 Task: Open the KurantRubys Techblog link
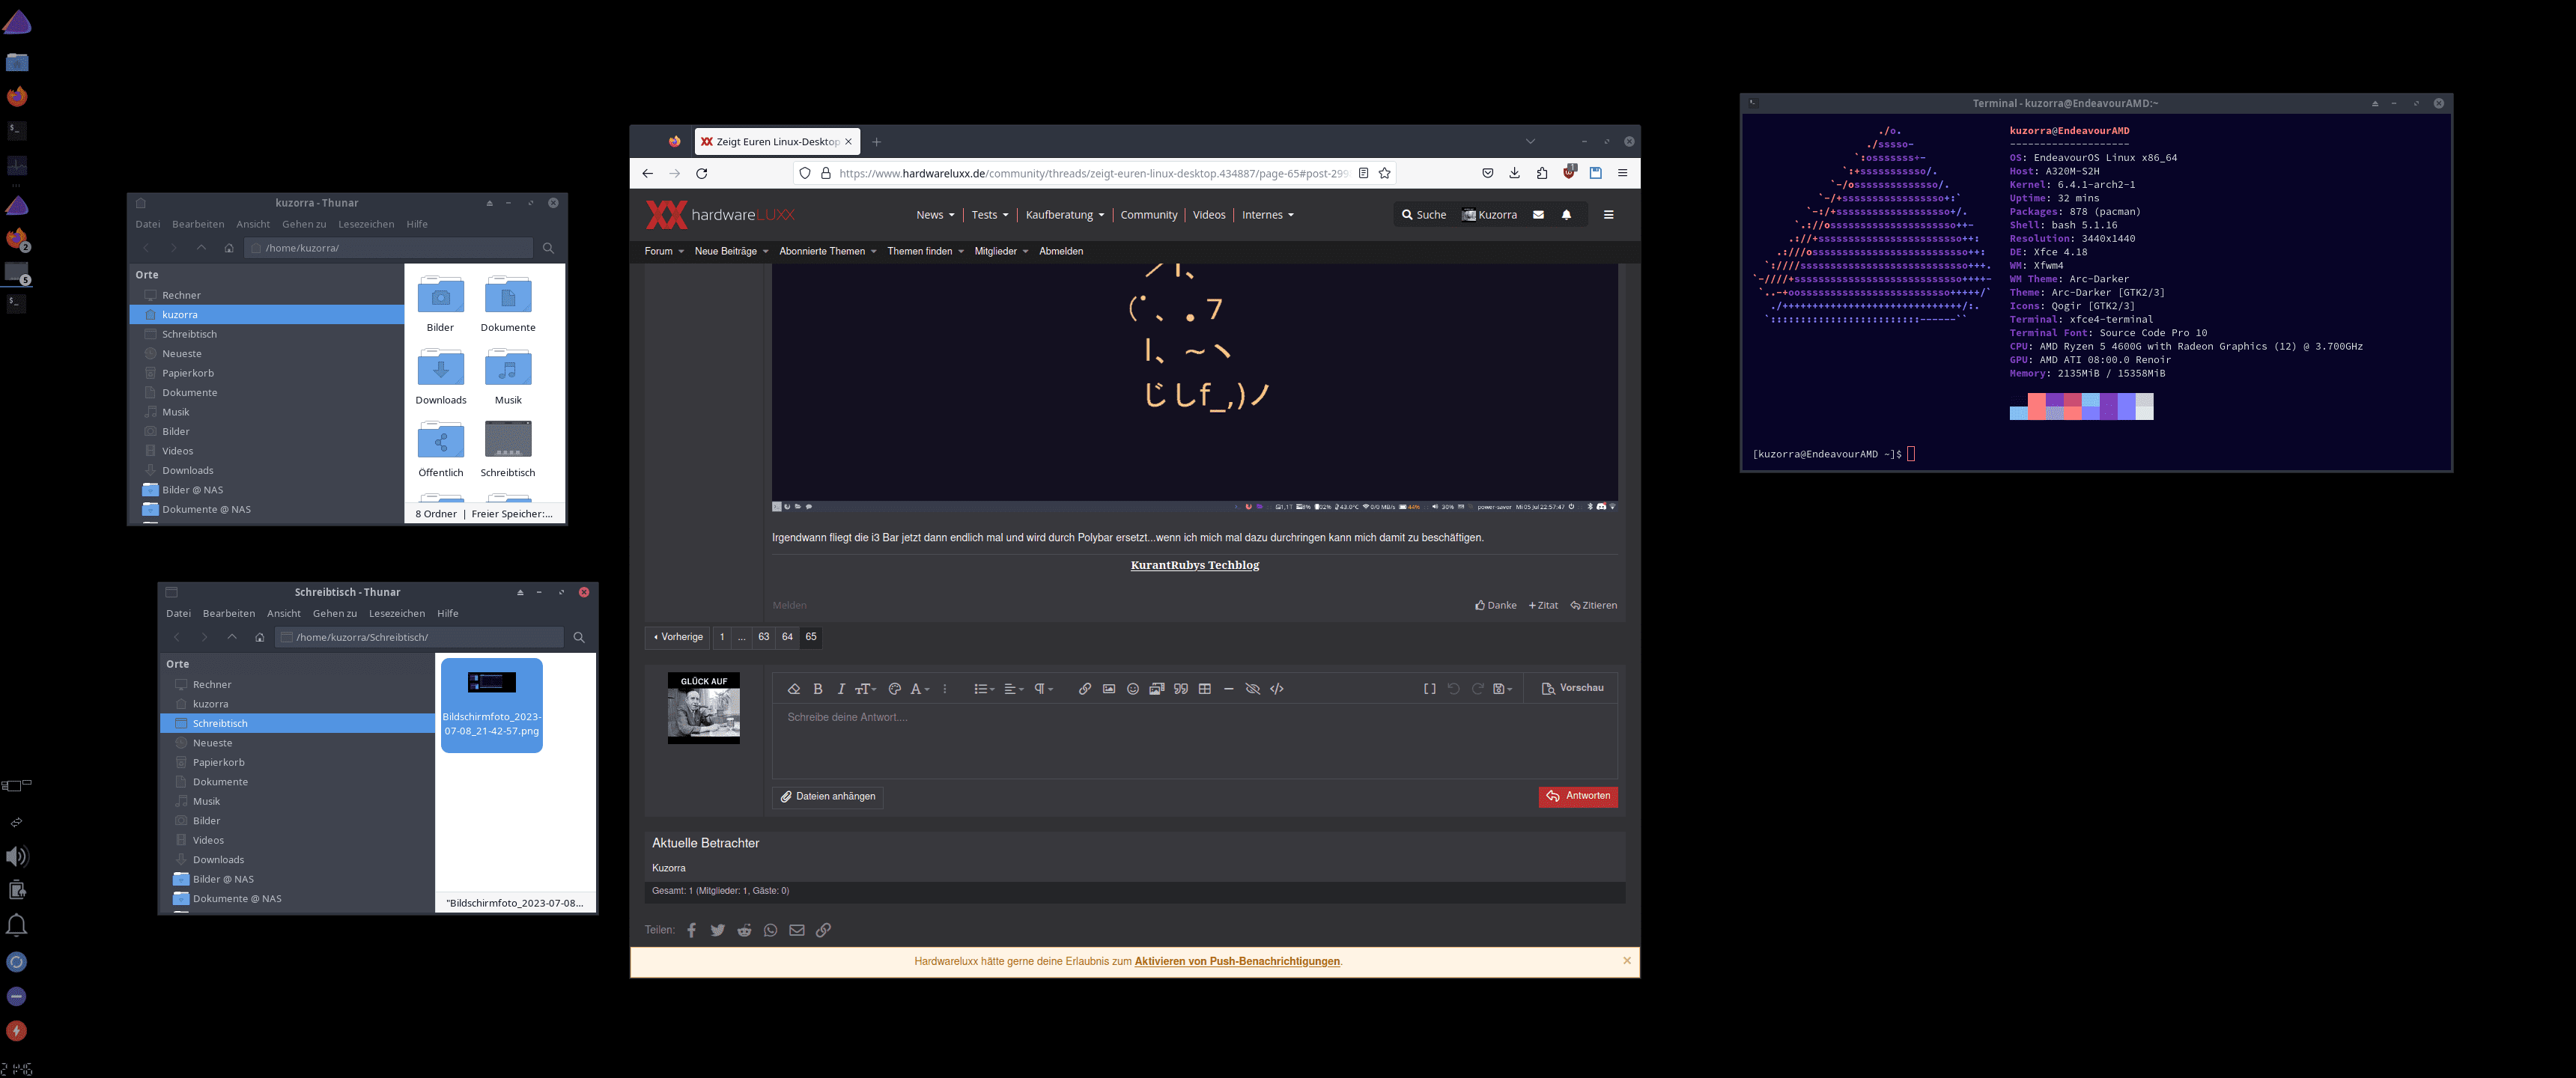click(1194, 565)
